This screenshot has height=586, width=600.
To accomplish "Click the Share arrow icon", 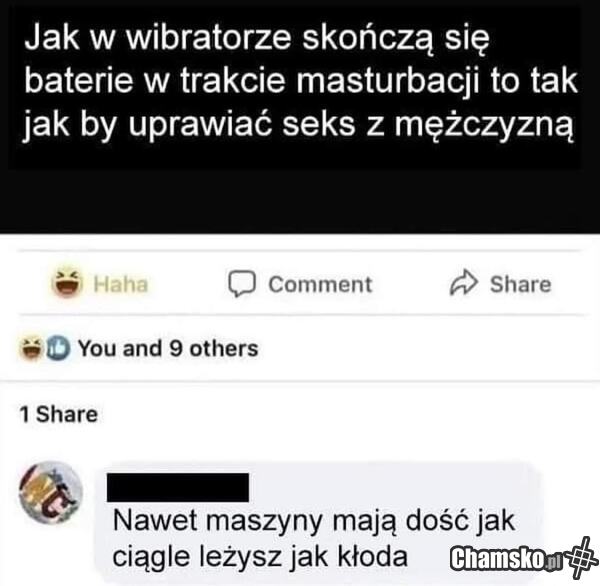I will (x=464, y=282).
